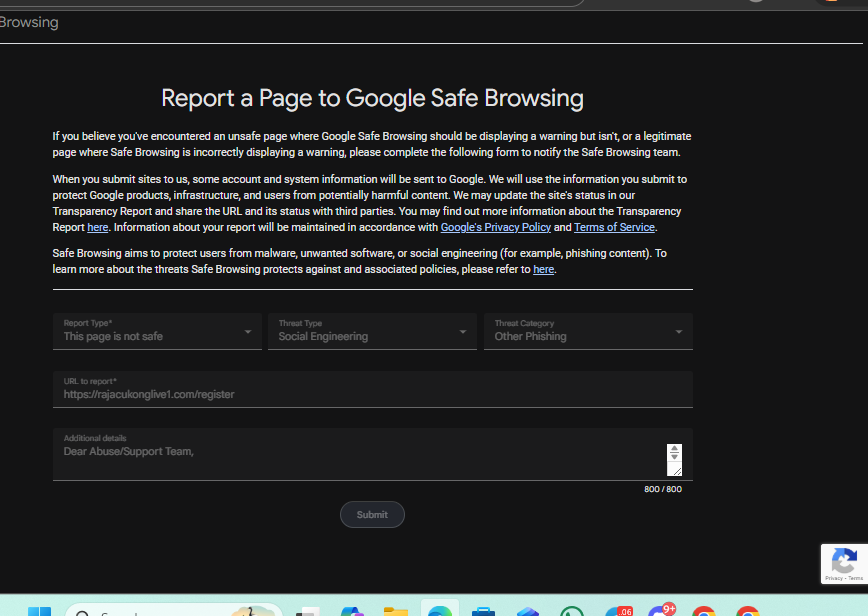Open the 'here' link about associated policies
Image resolution: width=868 pixels, height=616 pixels.
coord(543,270)
